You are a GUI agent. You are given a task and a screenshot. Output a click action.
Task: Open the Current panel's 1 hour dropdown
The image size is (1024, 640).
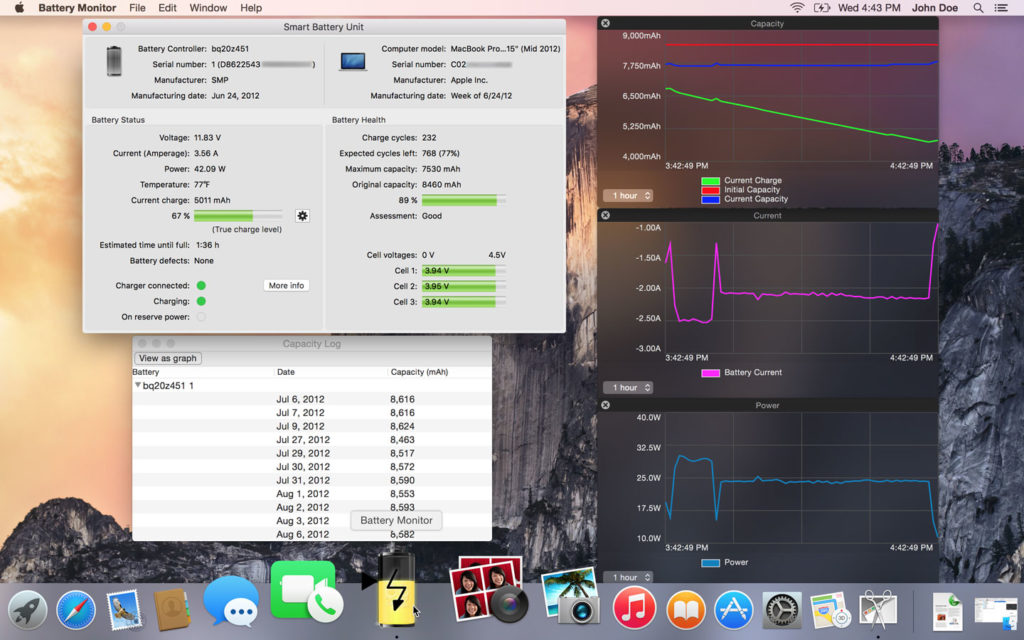click(628, 387)
